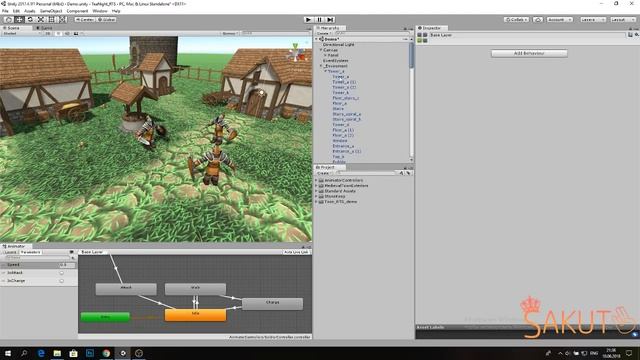
Task: Click Base Layer breadcrumb in Animator
Action: click(92, 252)
